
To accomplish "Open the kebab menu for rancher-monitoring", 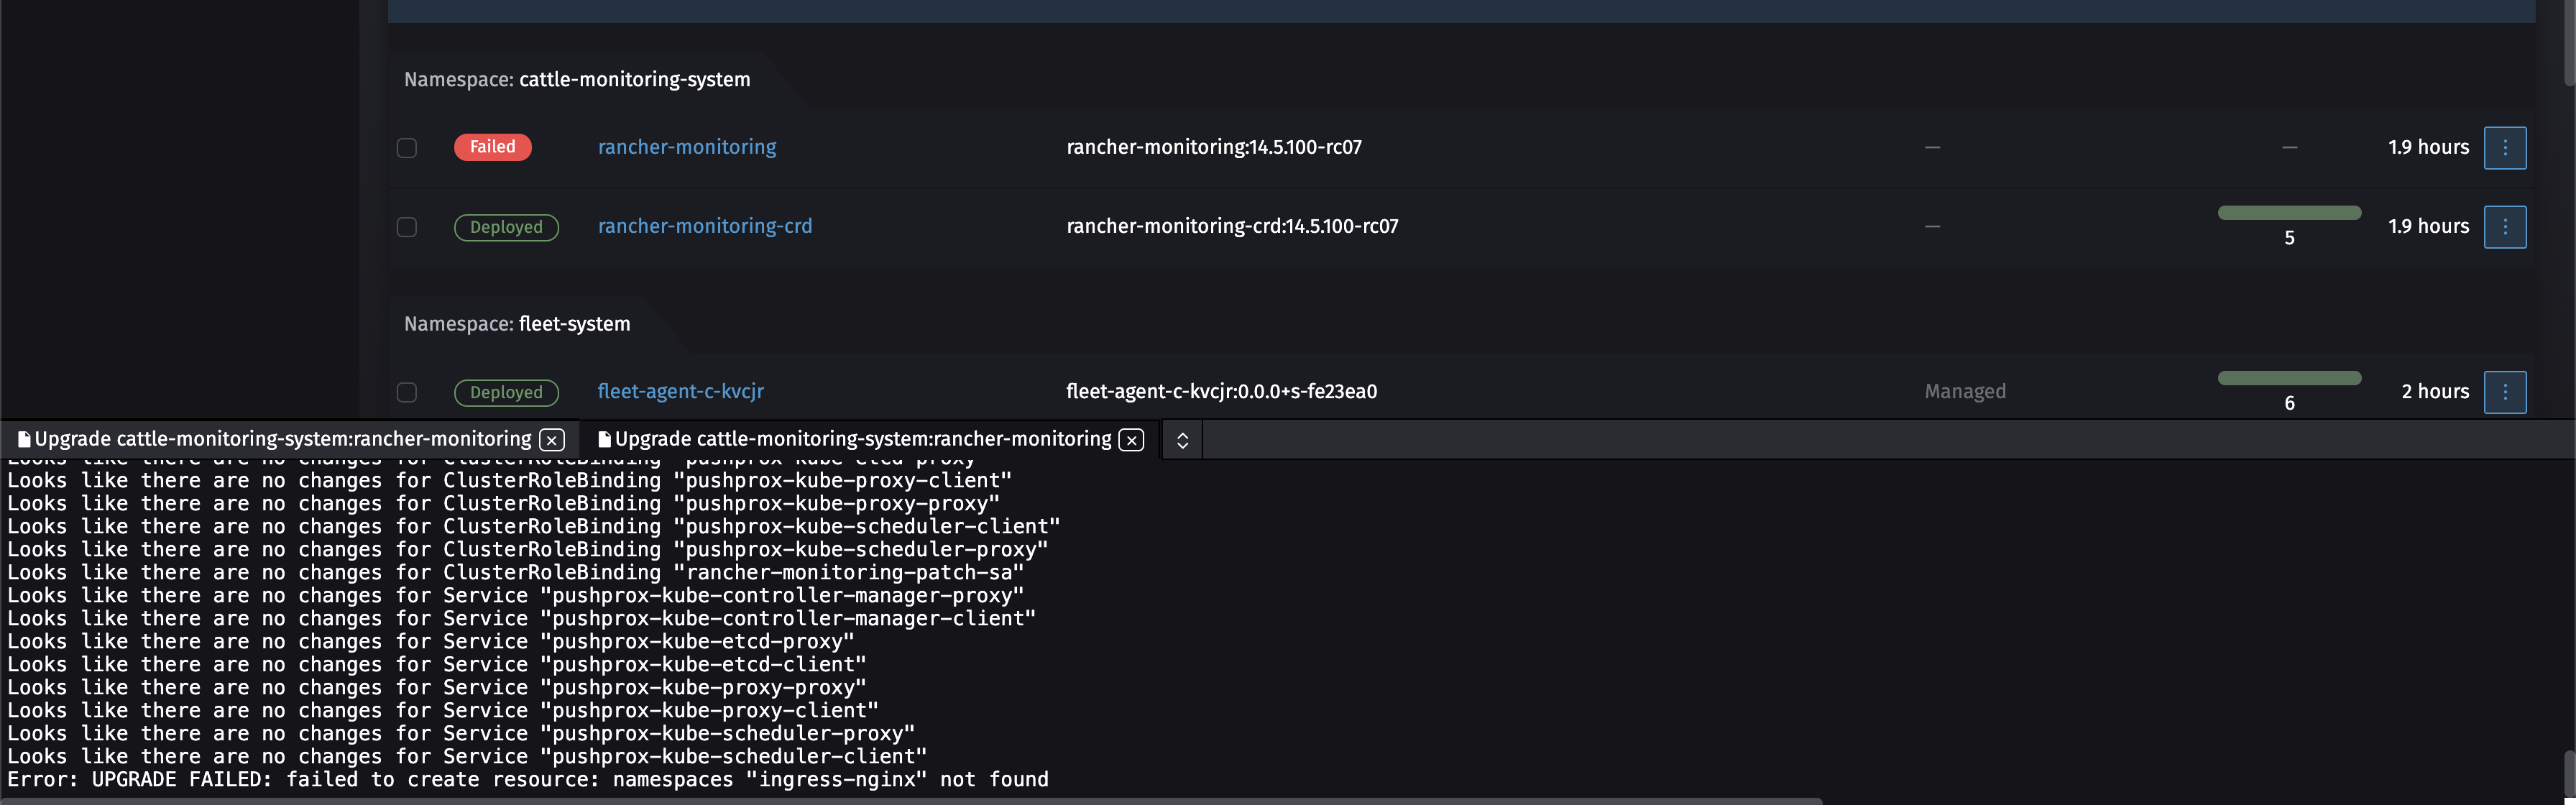I will (2506, 147).
